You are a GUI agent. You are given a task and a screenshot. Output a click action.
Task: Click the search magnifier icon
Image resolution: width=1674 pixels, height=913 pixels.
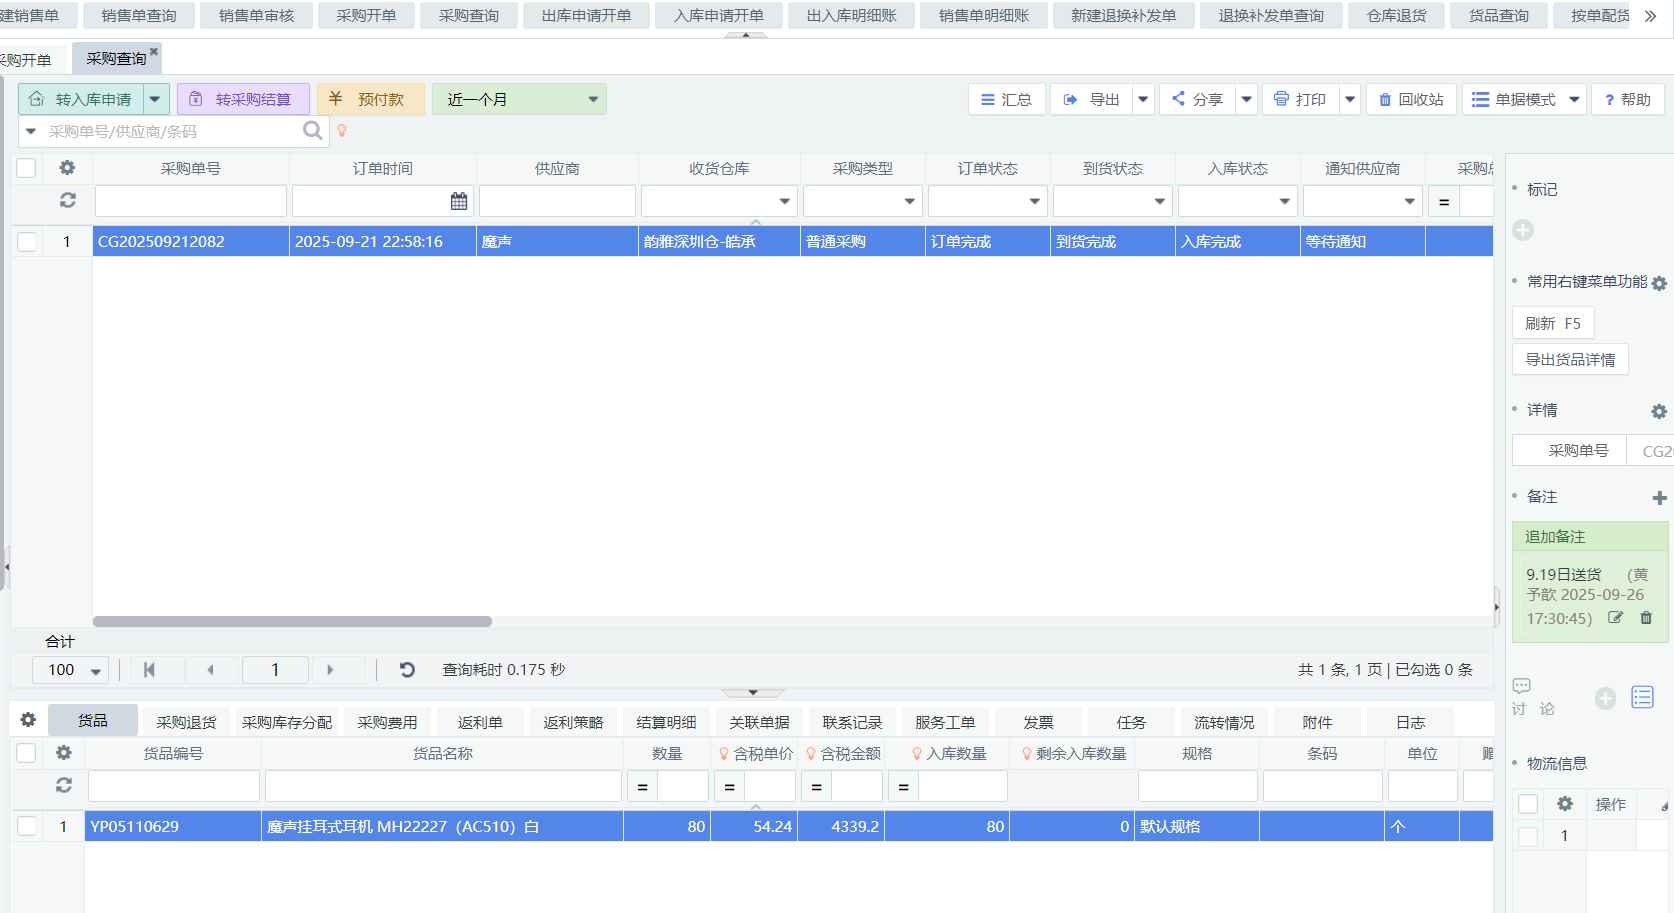[x=313, y=130]
